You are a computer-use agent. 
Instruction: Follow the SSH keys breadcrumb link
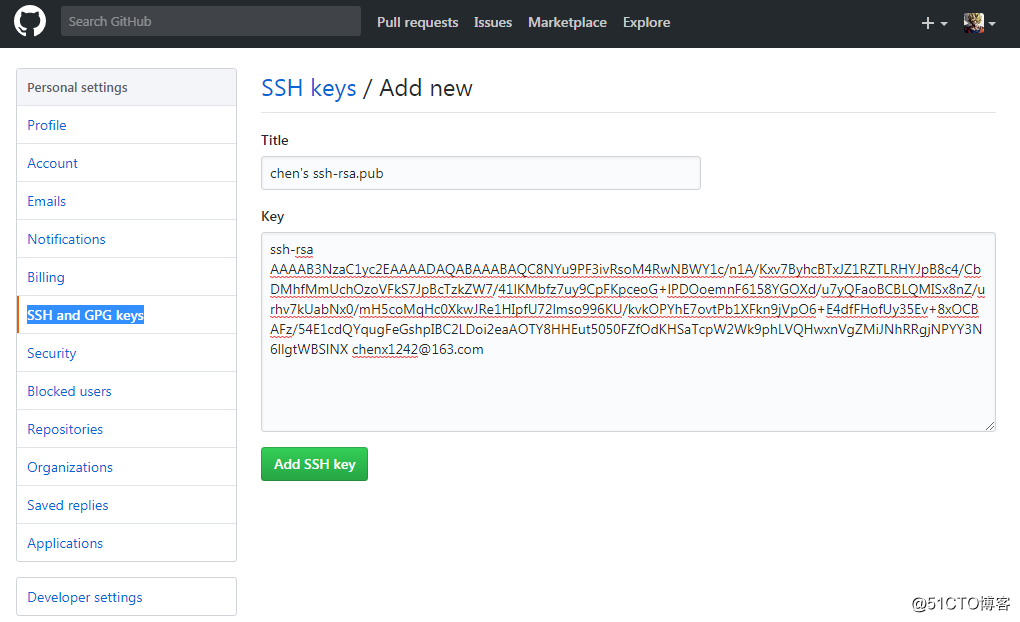308,88
